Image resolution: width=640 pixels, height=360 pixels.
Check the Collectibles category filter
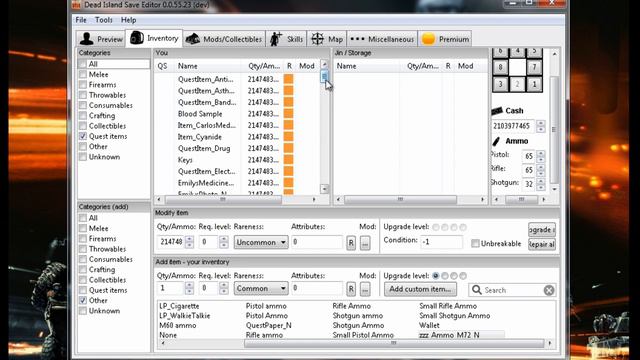click(83, 126)
